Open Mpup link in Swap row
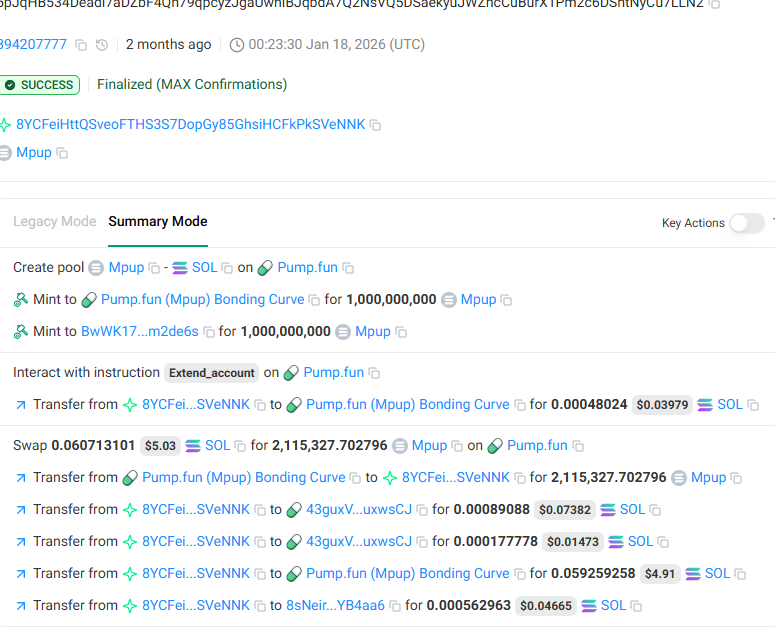This screenshot has width=775, height=640. pos(430,446)
